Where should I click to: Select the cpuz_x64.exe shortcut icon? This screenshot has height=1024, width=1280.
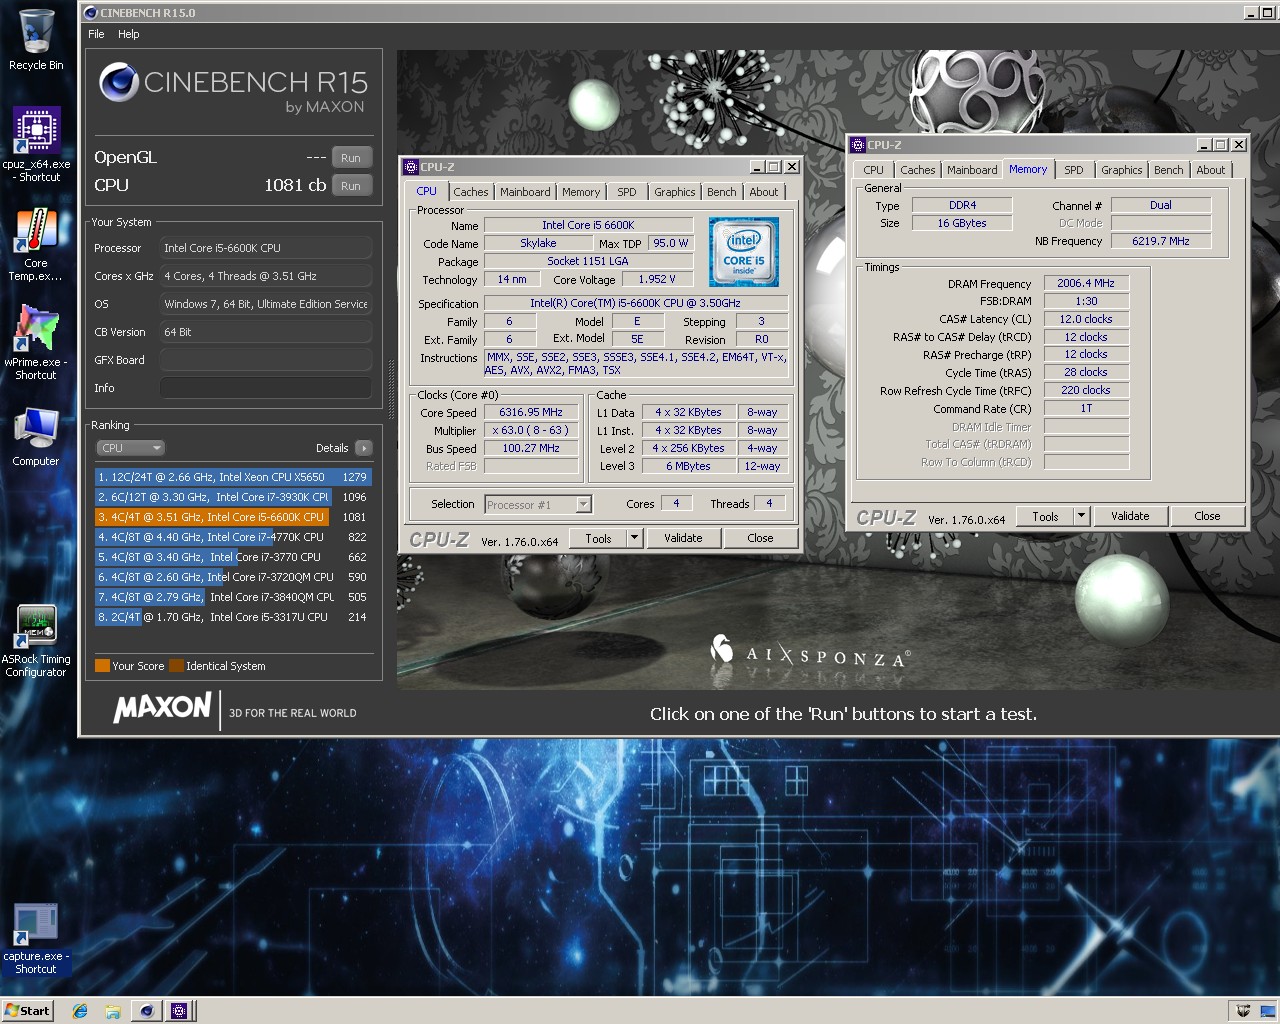(x=36, y=130)
